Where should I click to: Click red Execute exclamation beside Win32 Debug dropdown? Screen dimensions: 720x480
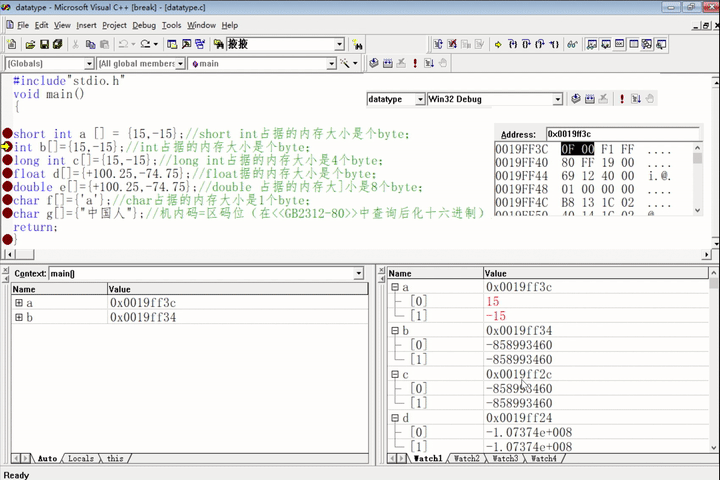[622, 99]
